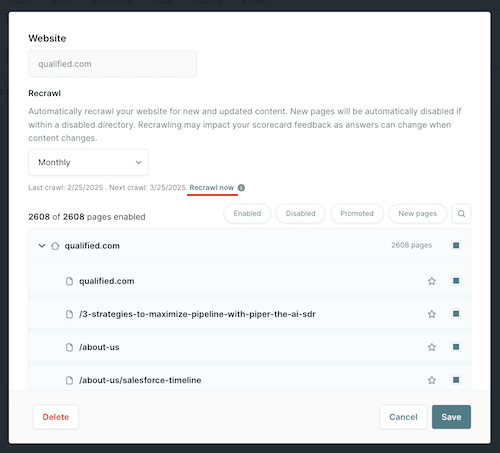Click page icon of qualified.com page row

tap(69, 281)
